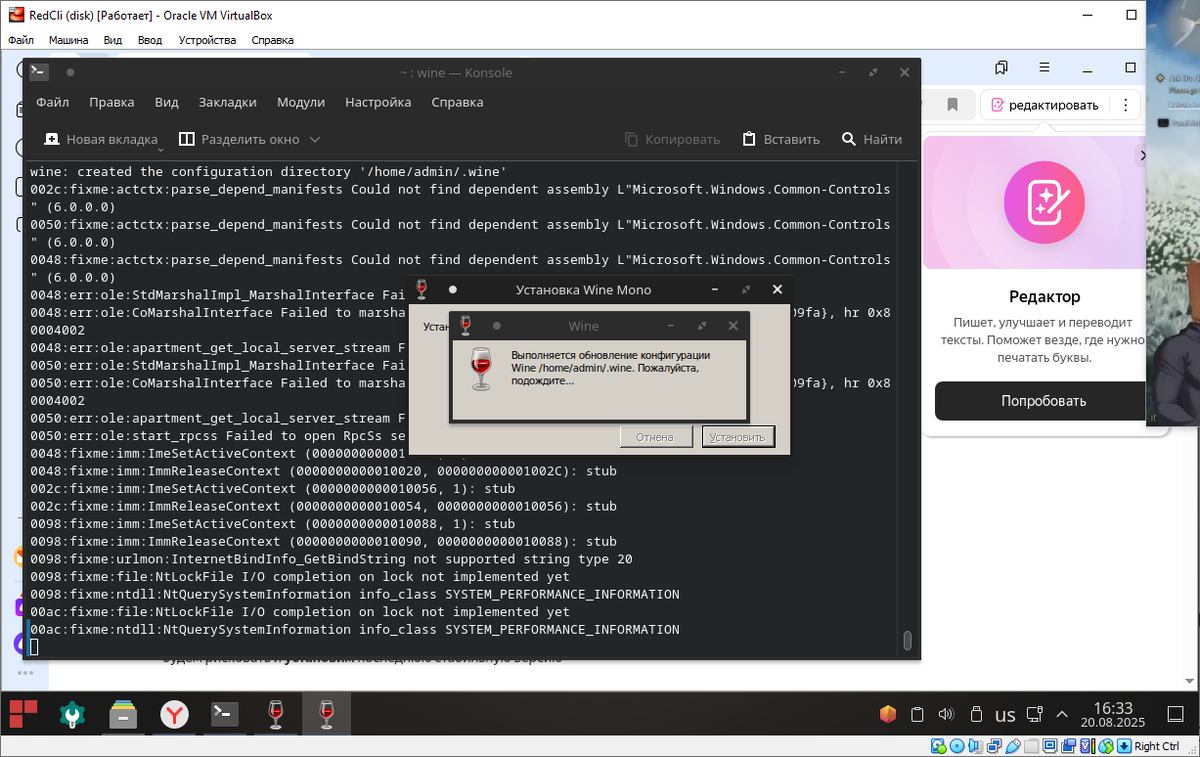Open the file manager taskbar icon
The height and width of the screenshot is (757, 1200).
[123, 714]
